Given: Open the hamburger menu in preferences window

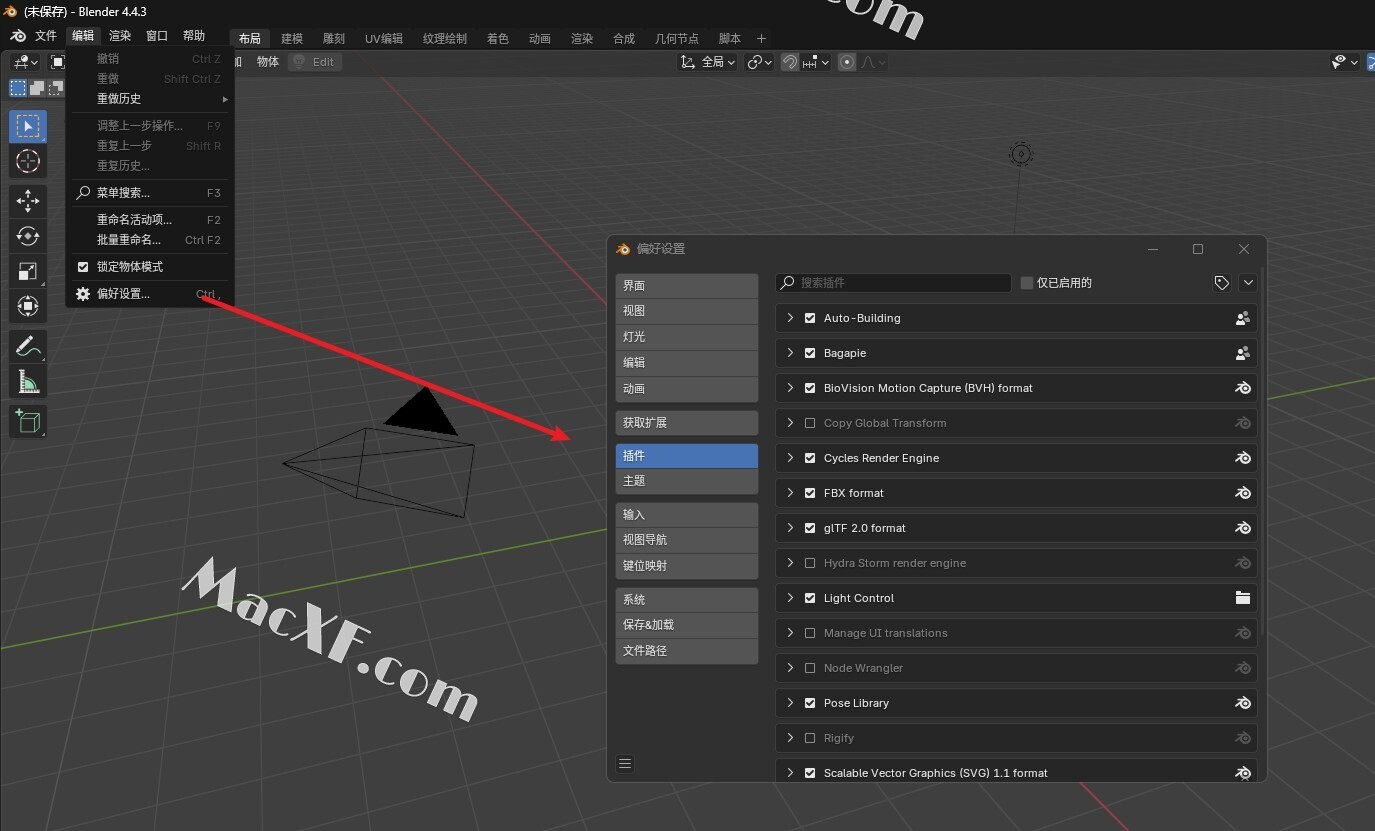Looking at the screenshot, I should point(625,764).
